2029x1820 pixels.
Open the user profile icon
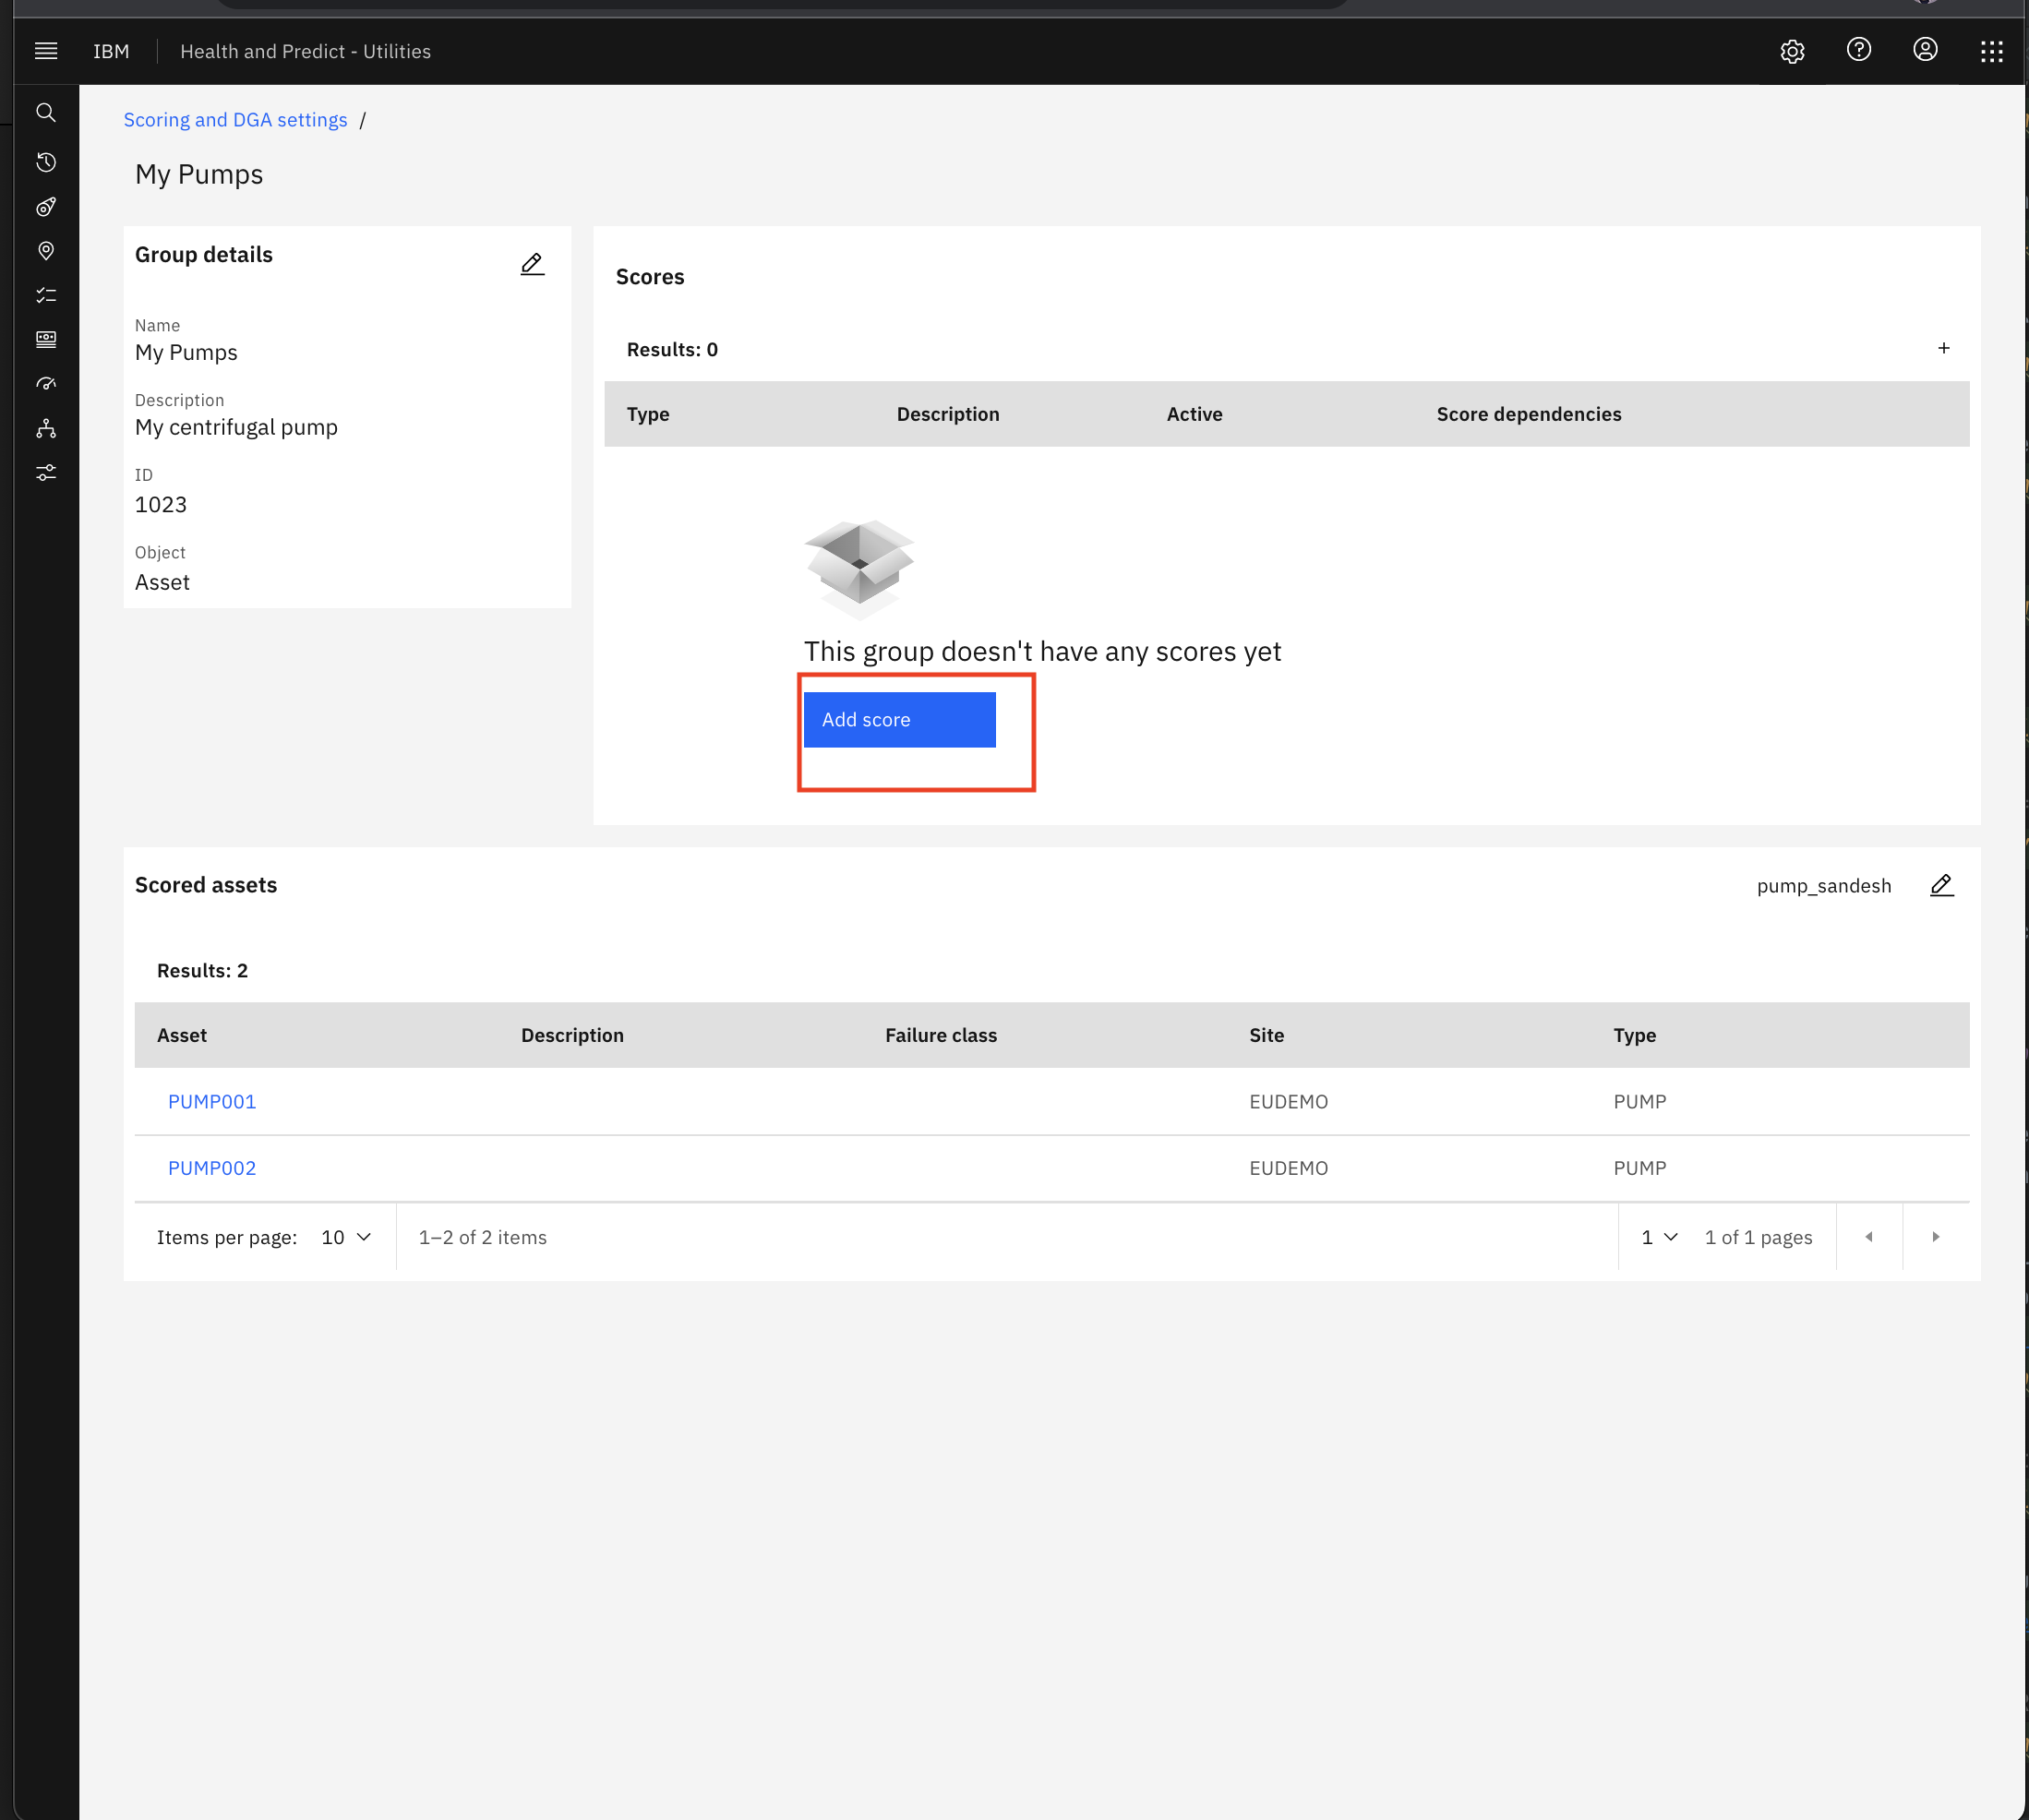point(1924,50)
